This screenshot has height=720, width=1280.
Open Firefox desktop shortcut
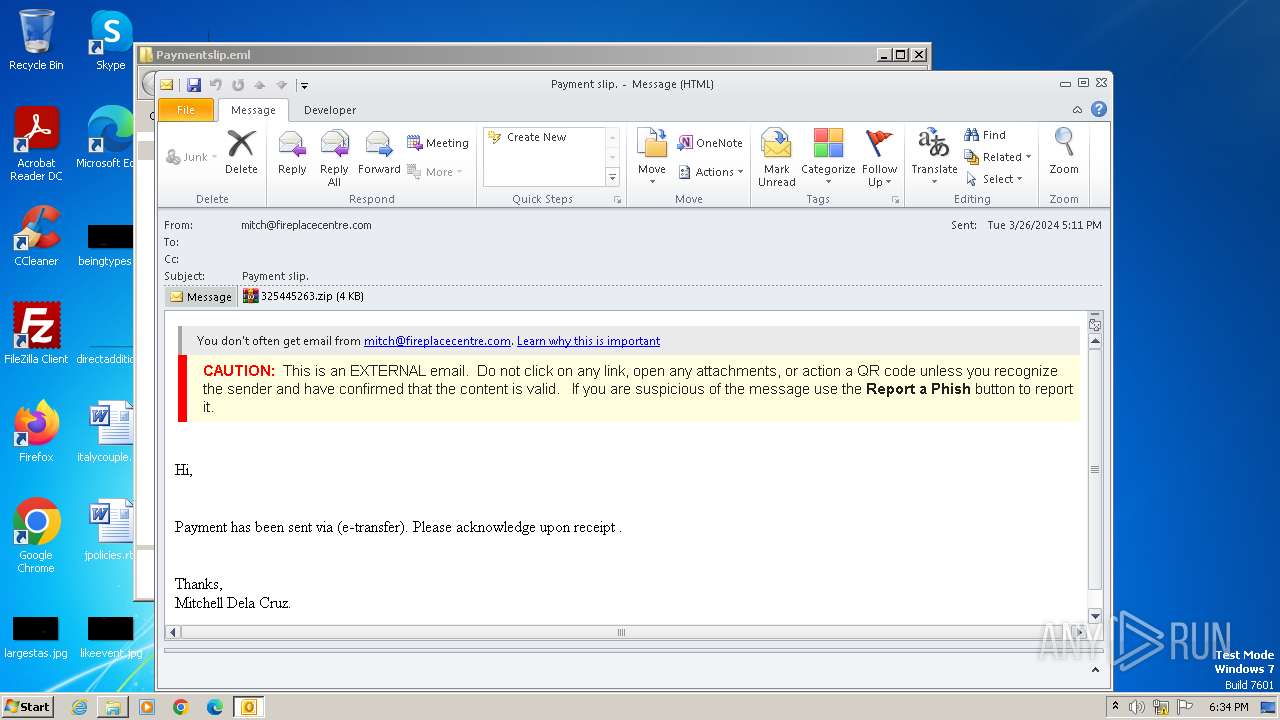(x=36, y=431)
